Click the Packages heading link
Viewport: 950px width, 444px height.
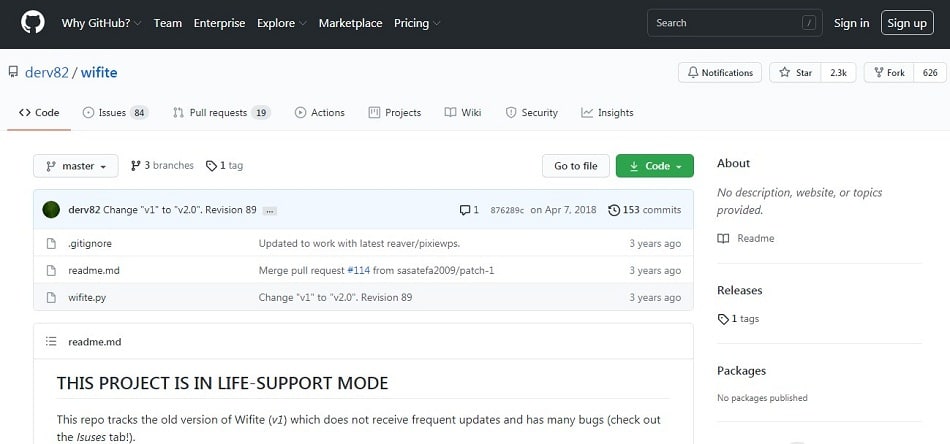(742, 371)
